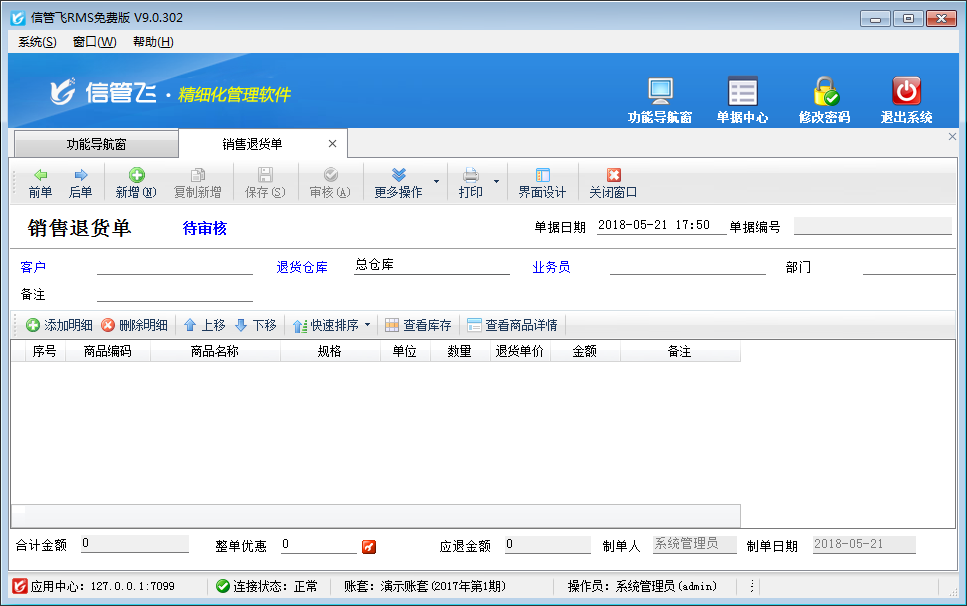Click 删除明细 to remove a line

134,325
